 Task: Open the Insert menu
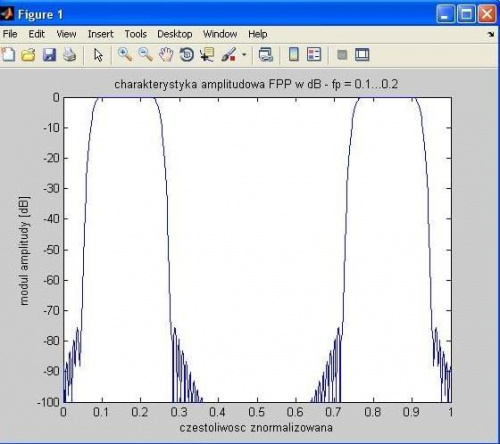(x=100, y=34)
